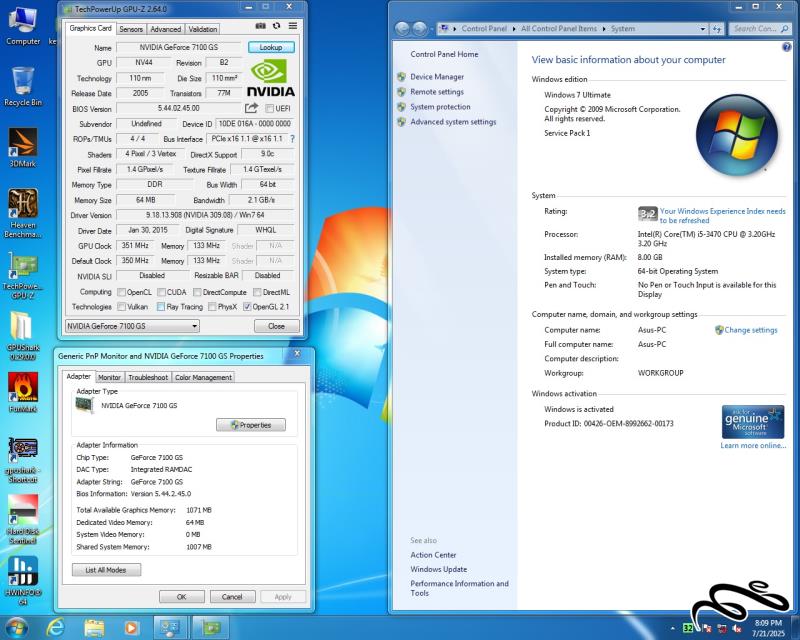Click the GPU-Z Name field value

179,47
